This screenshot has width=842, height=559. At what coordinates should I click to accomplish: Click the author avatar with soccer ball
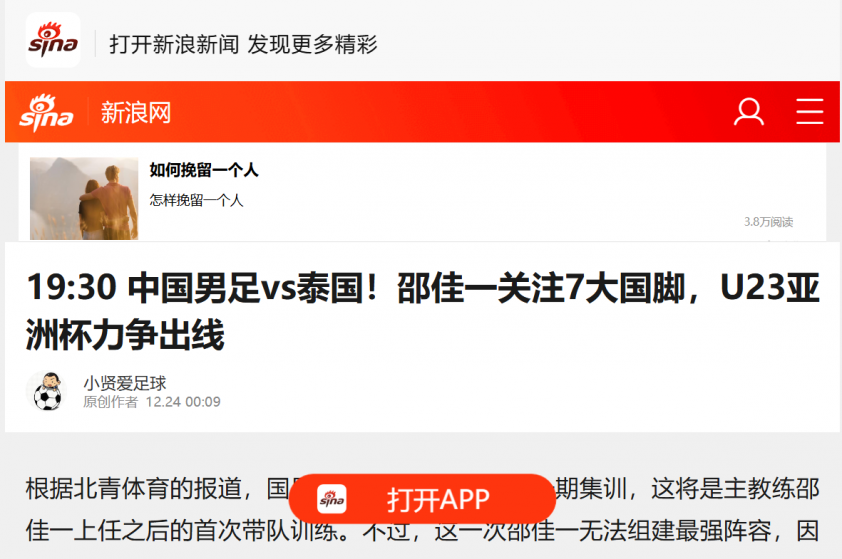[x=46, y=391]
